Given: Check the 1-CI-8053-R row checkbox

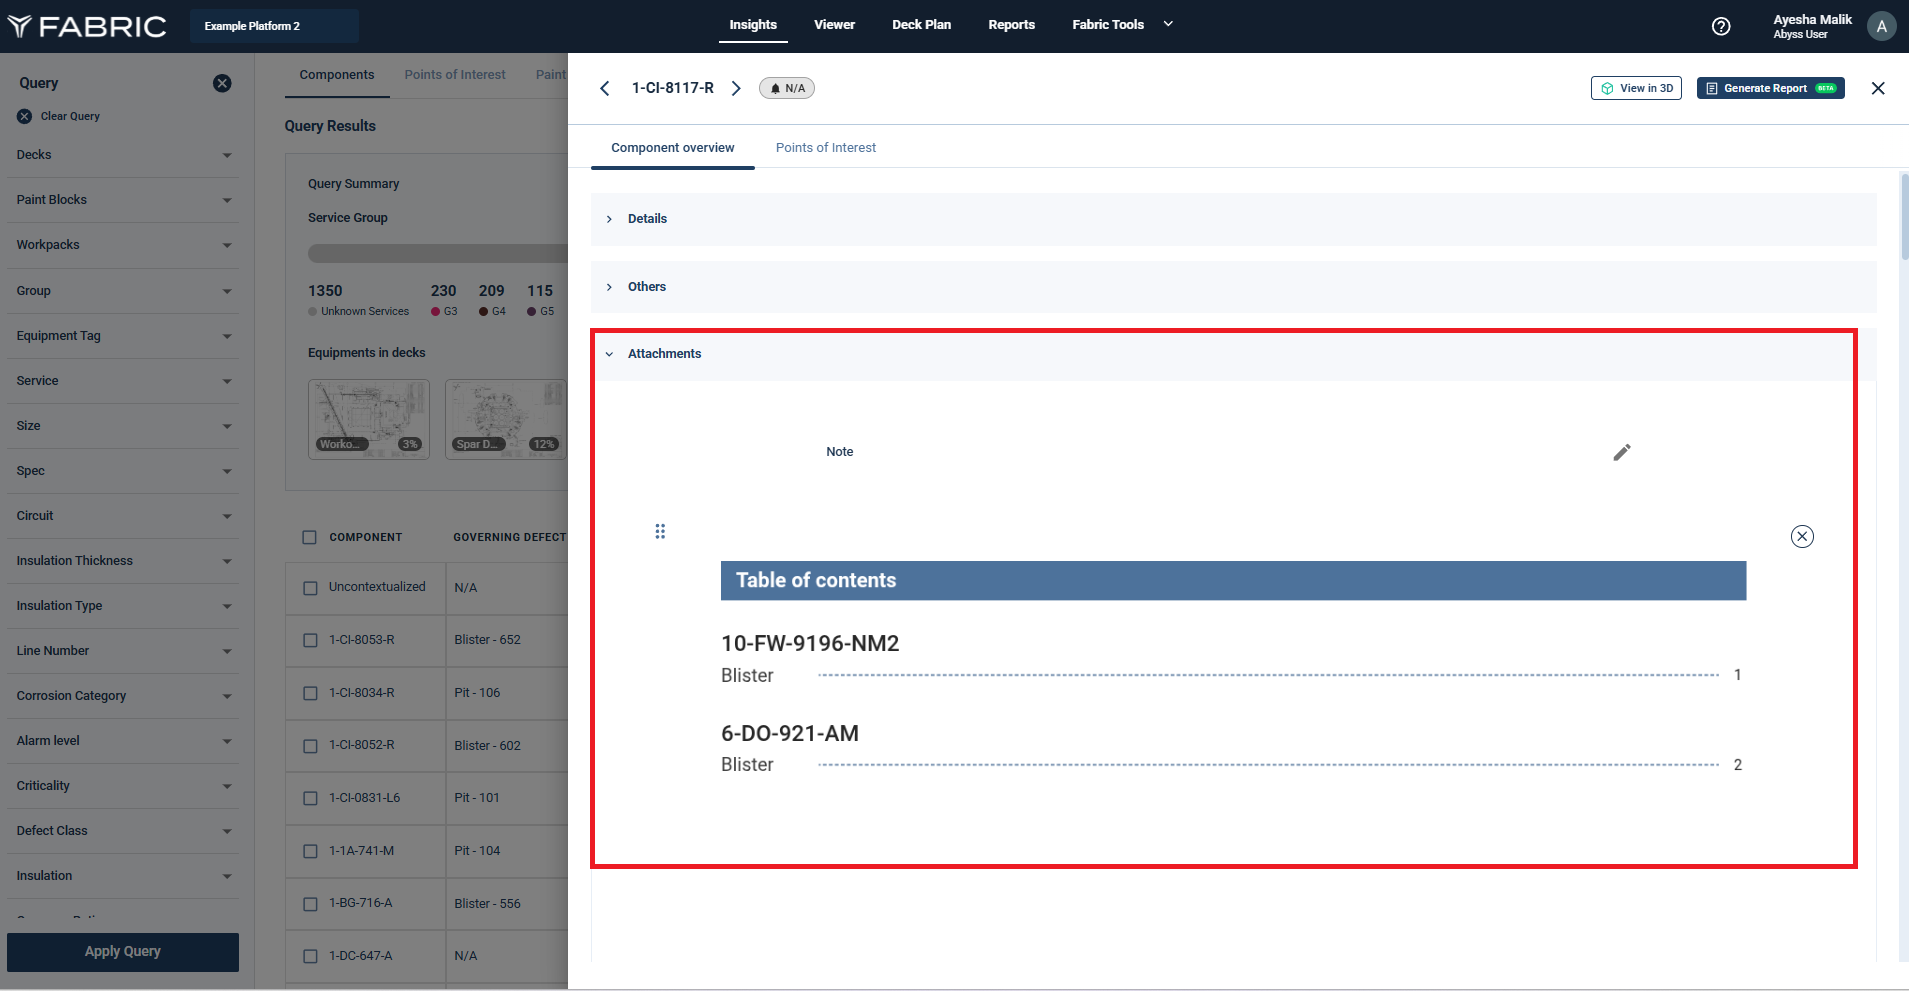Looking at the screenshot, I should (310, 640).
